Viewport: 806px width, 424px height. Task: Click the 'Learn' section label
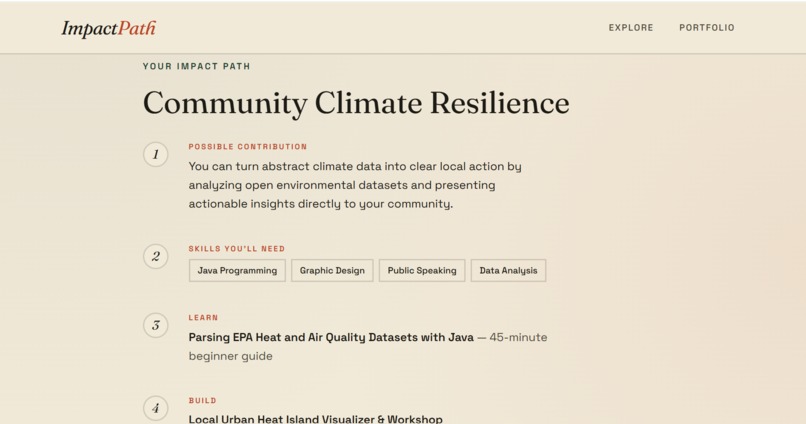tap(204, 318)
